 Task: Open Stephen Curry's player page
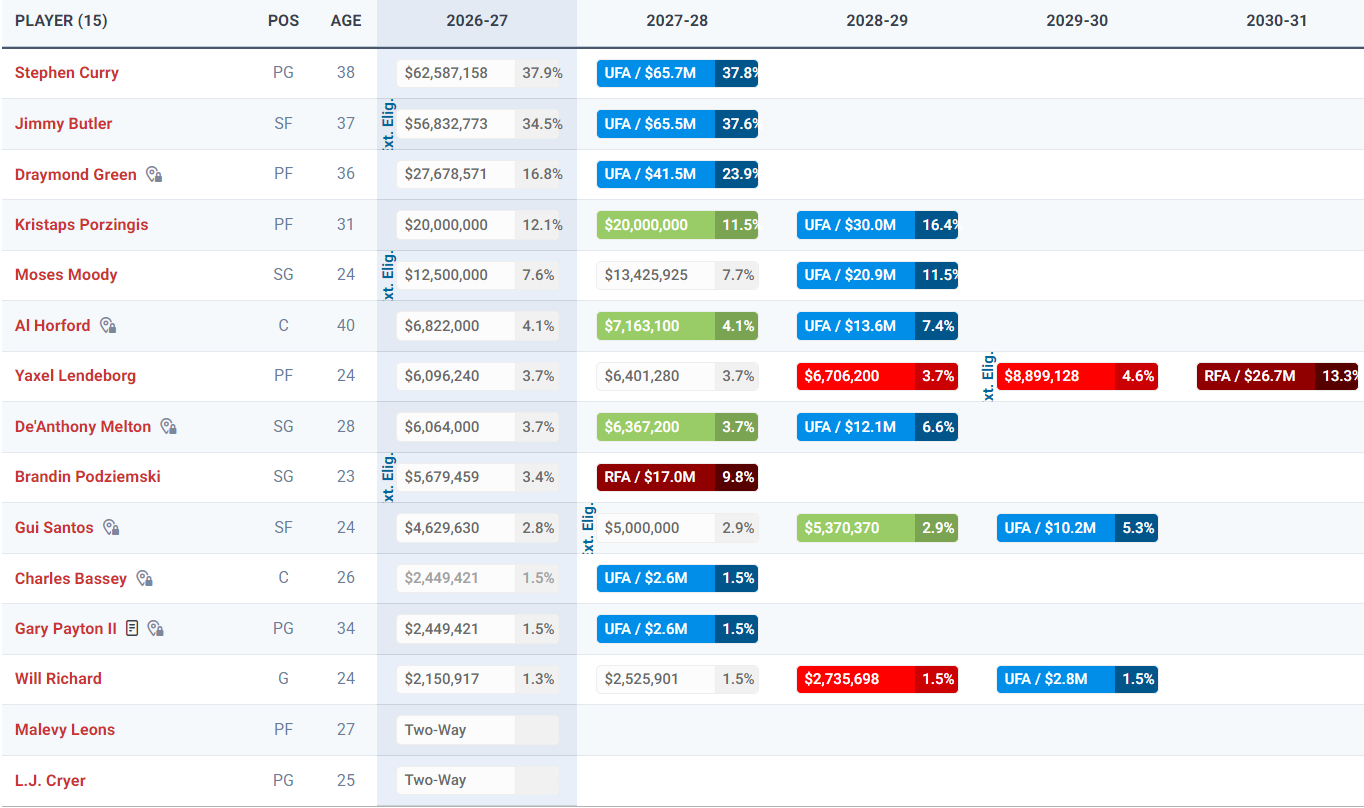tap(67, 73)
